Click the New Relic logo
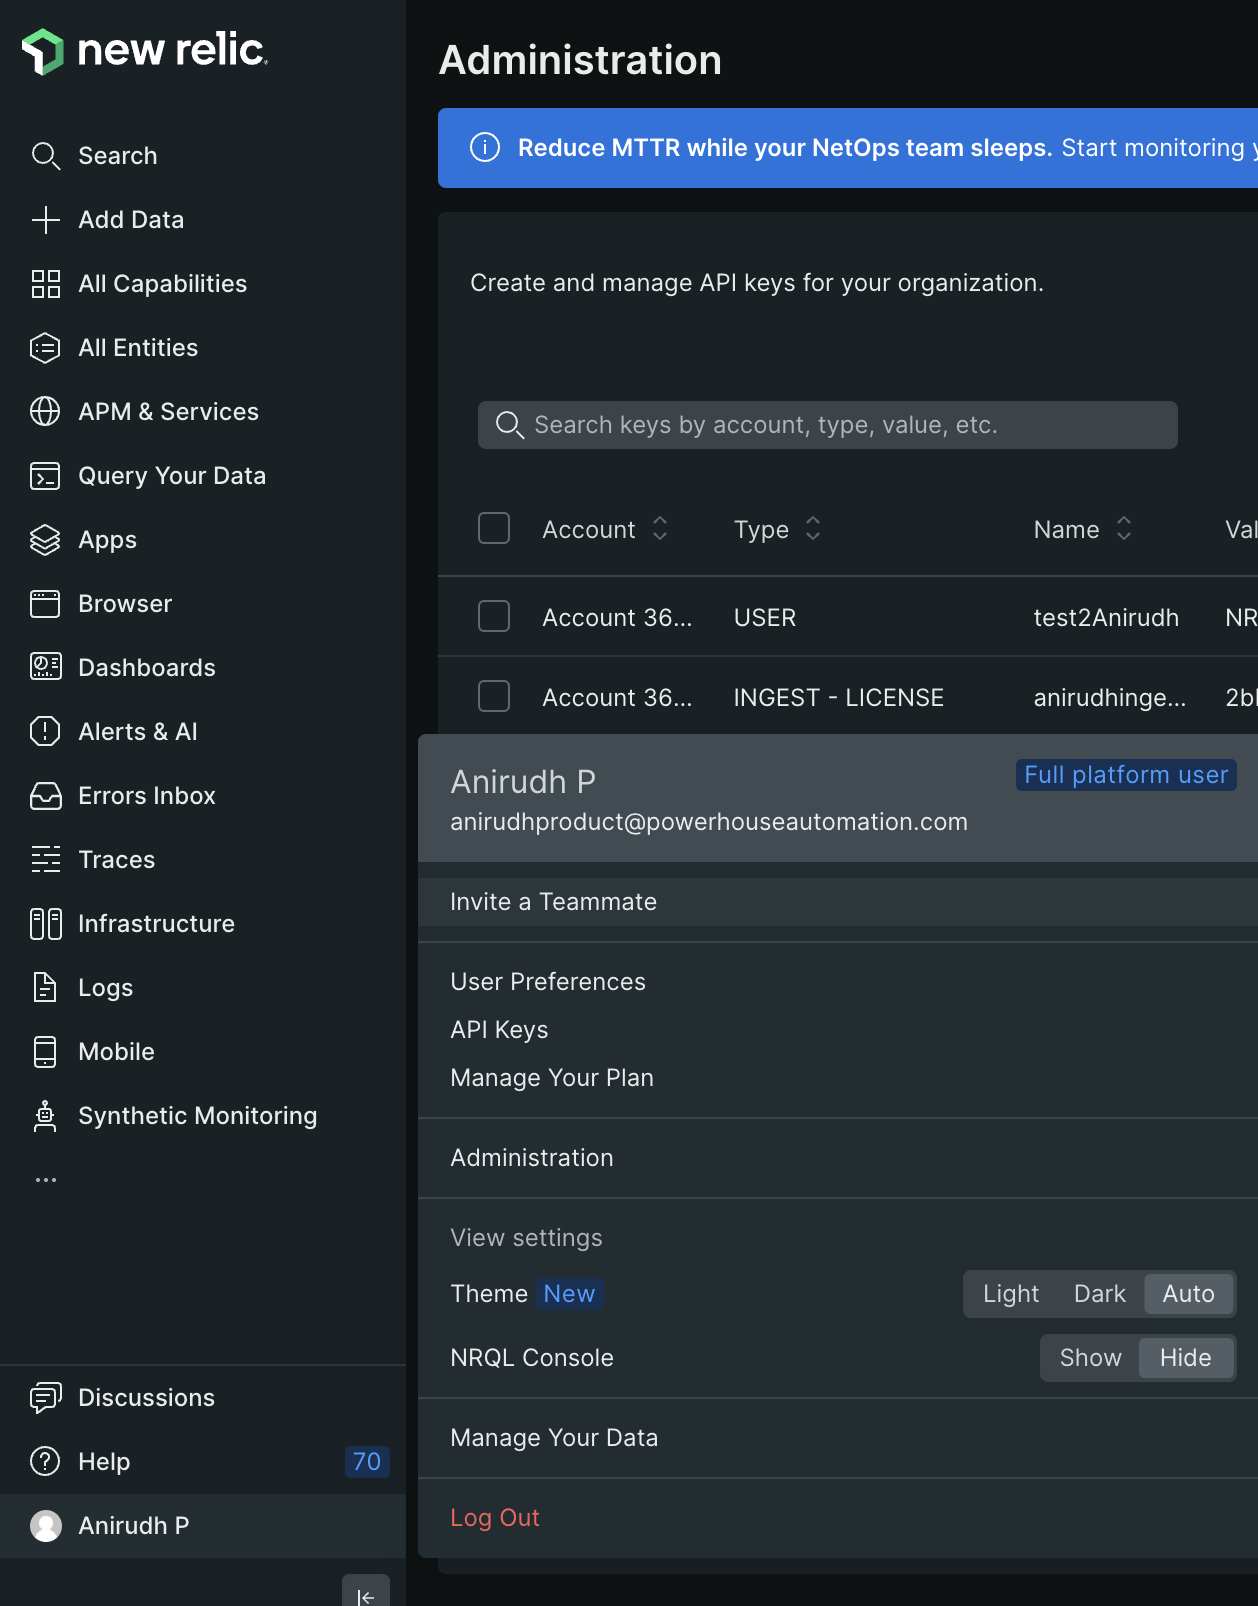1258x1606 pixels. 145,51
